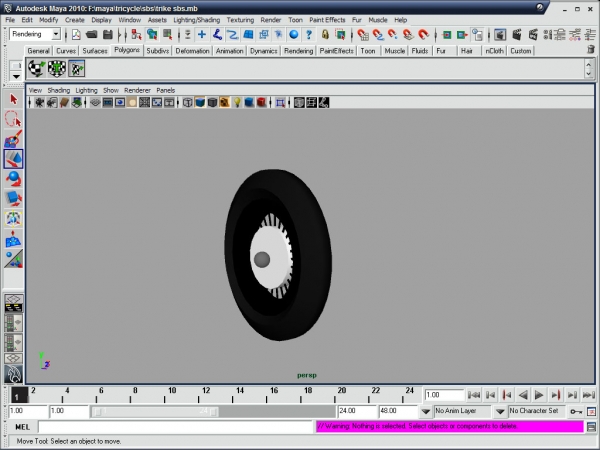Open the shelf options down arrow
This screenshot has height=450, width=600.
16,77
